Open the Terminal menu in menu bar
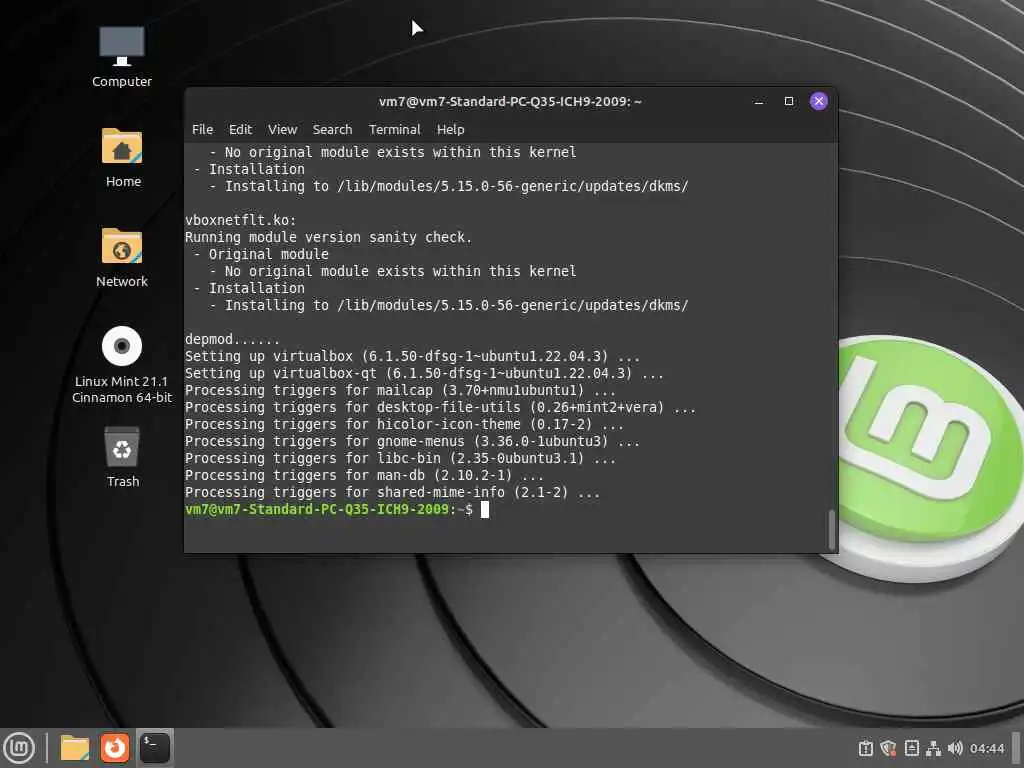This screenshot has height=768, width=1024. point(394,129)
